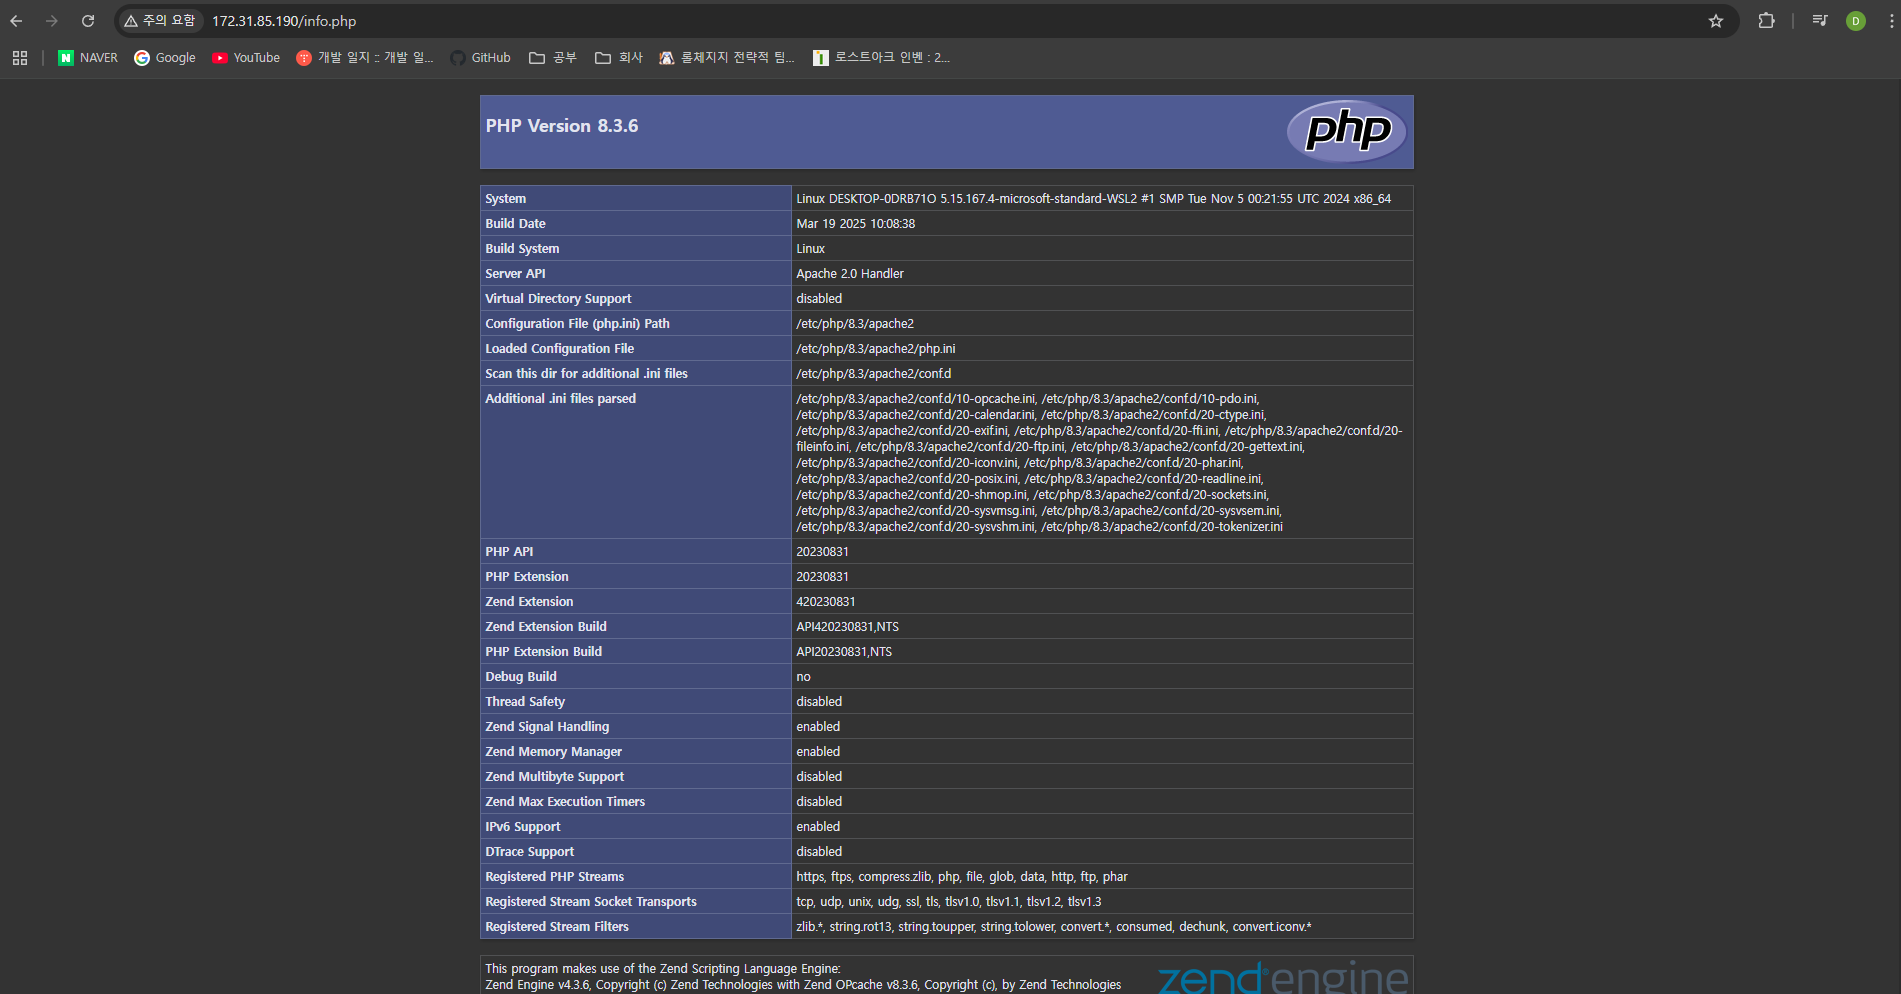Open the GitHub bookmark

480,58
